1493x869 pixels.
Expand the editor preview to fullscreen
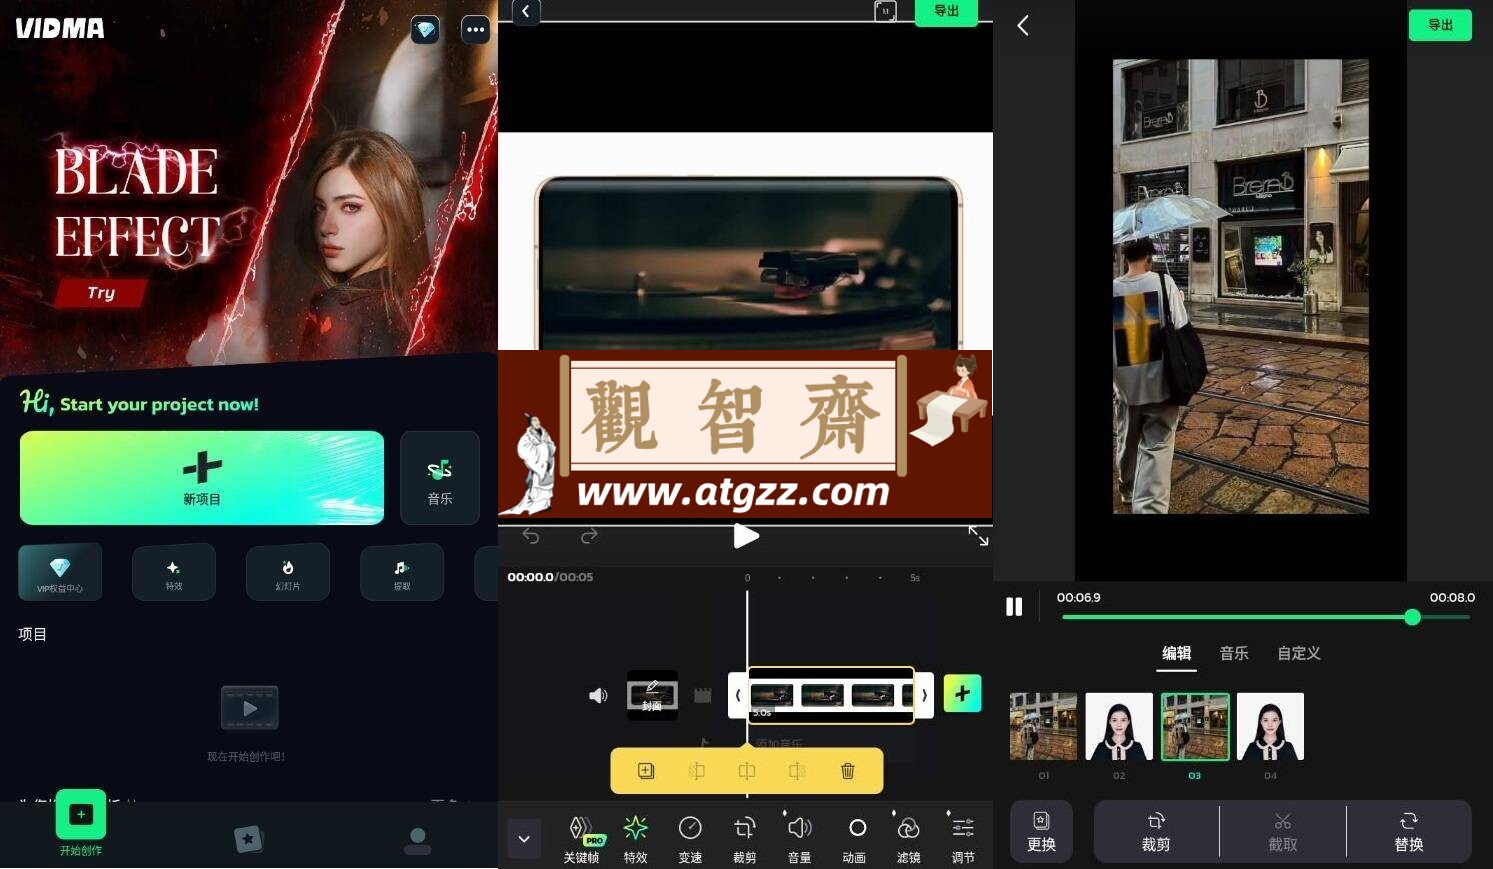[978, 536]
